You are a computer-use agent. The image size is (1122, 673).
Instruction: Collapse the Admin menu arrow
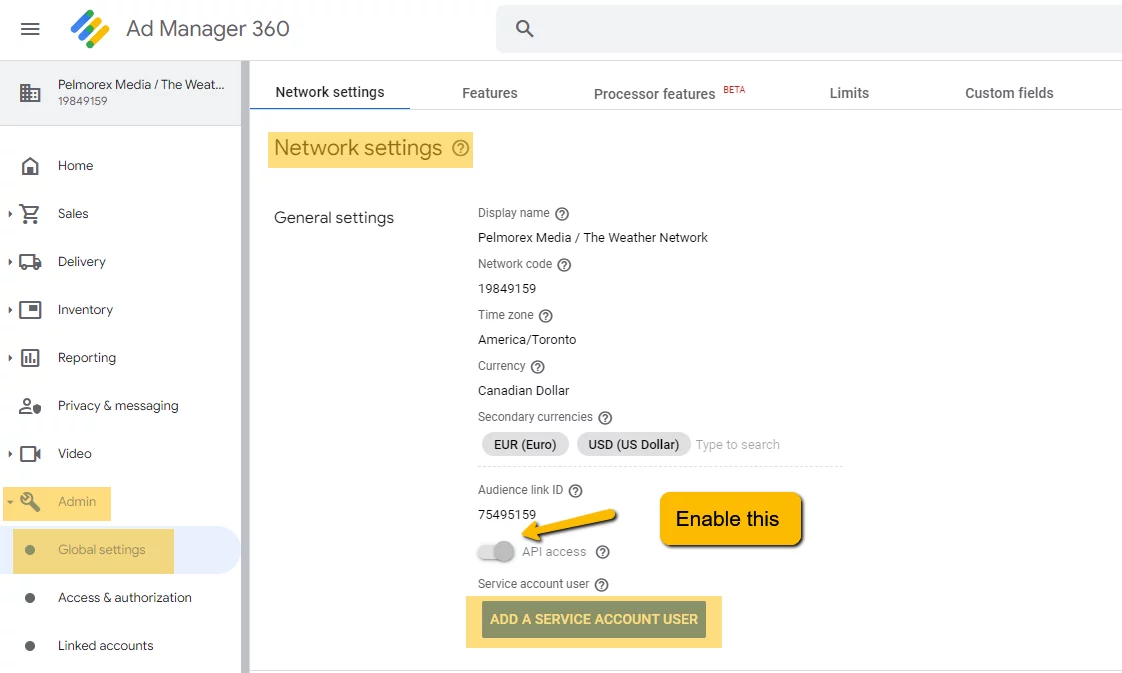[10, 502]
